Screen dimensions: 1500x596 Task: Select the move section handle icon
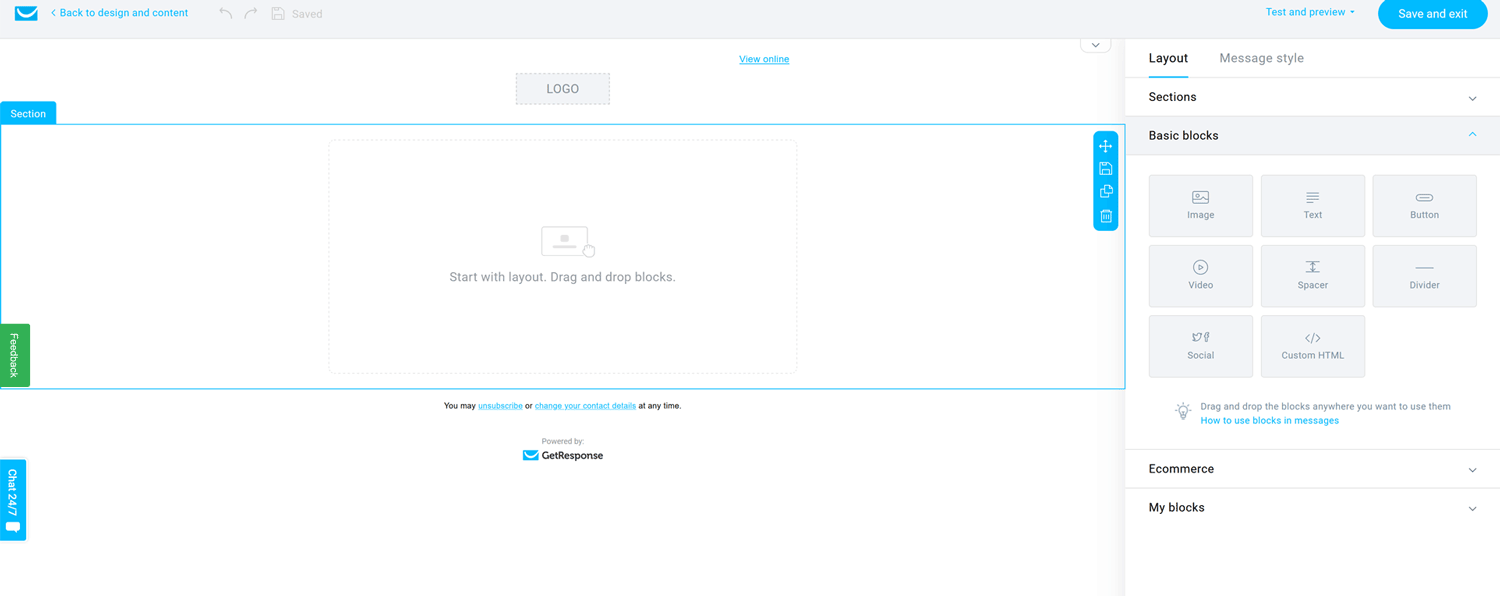(1105, 146)
